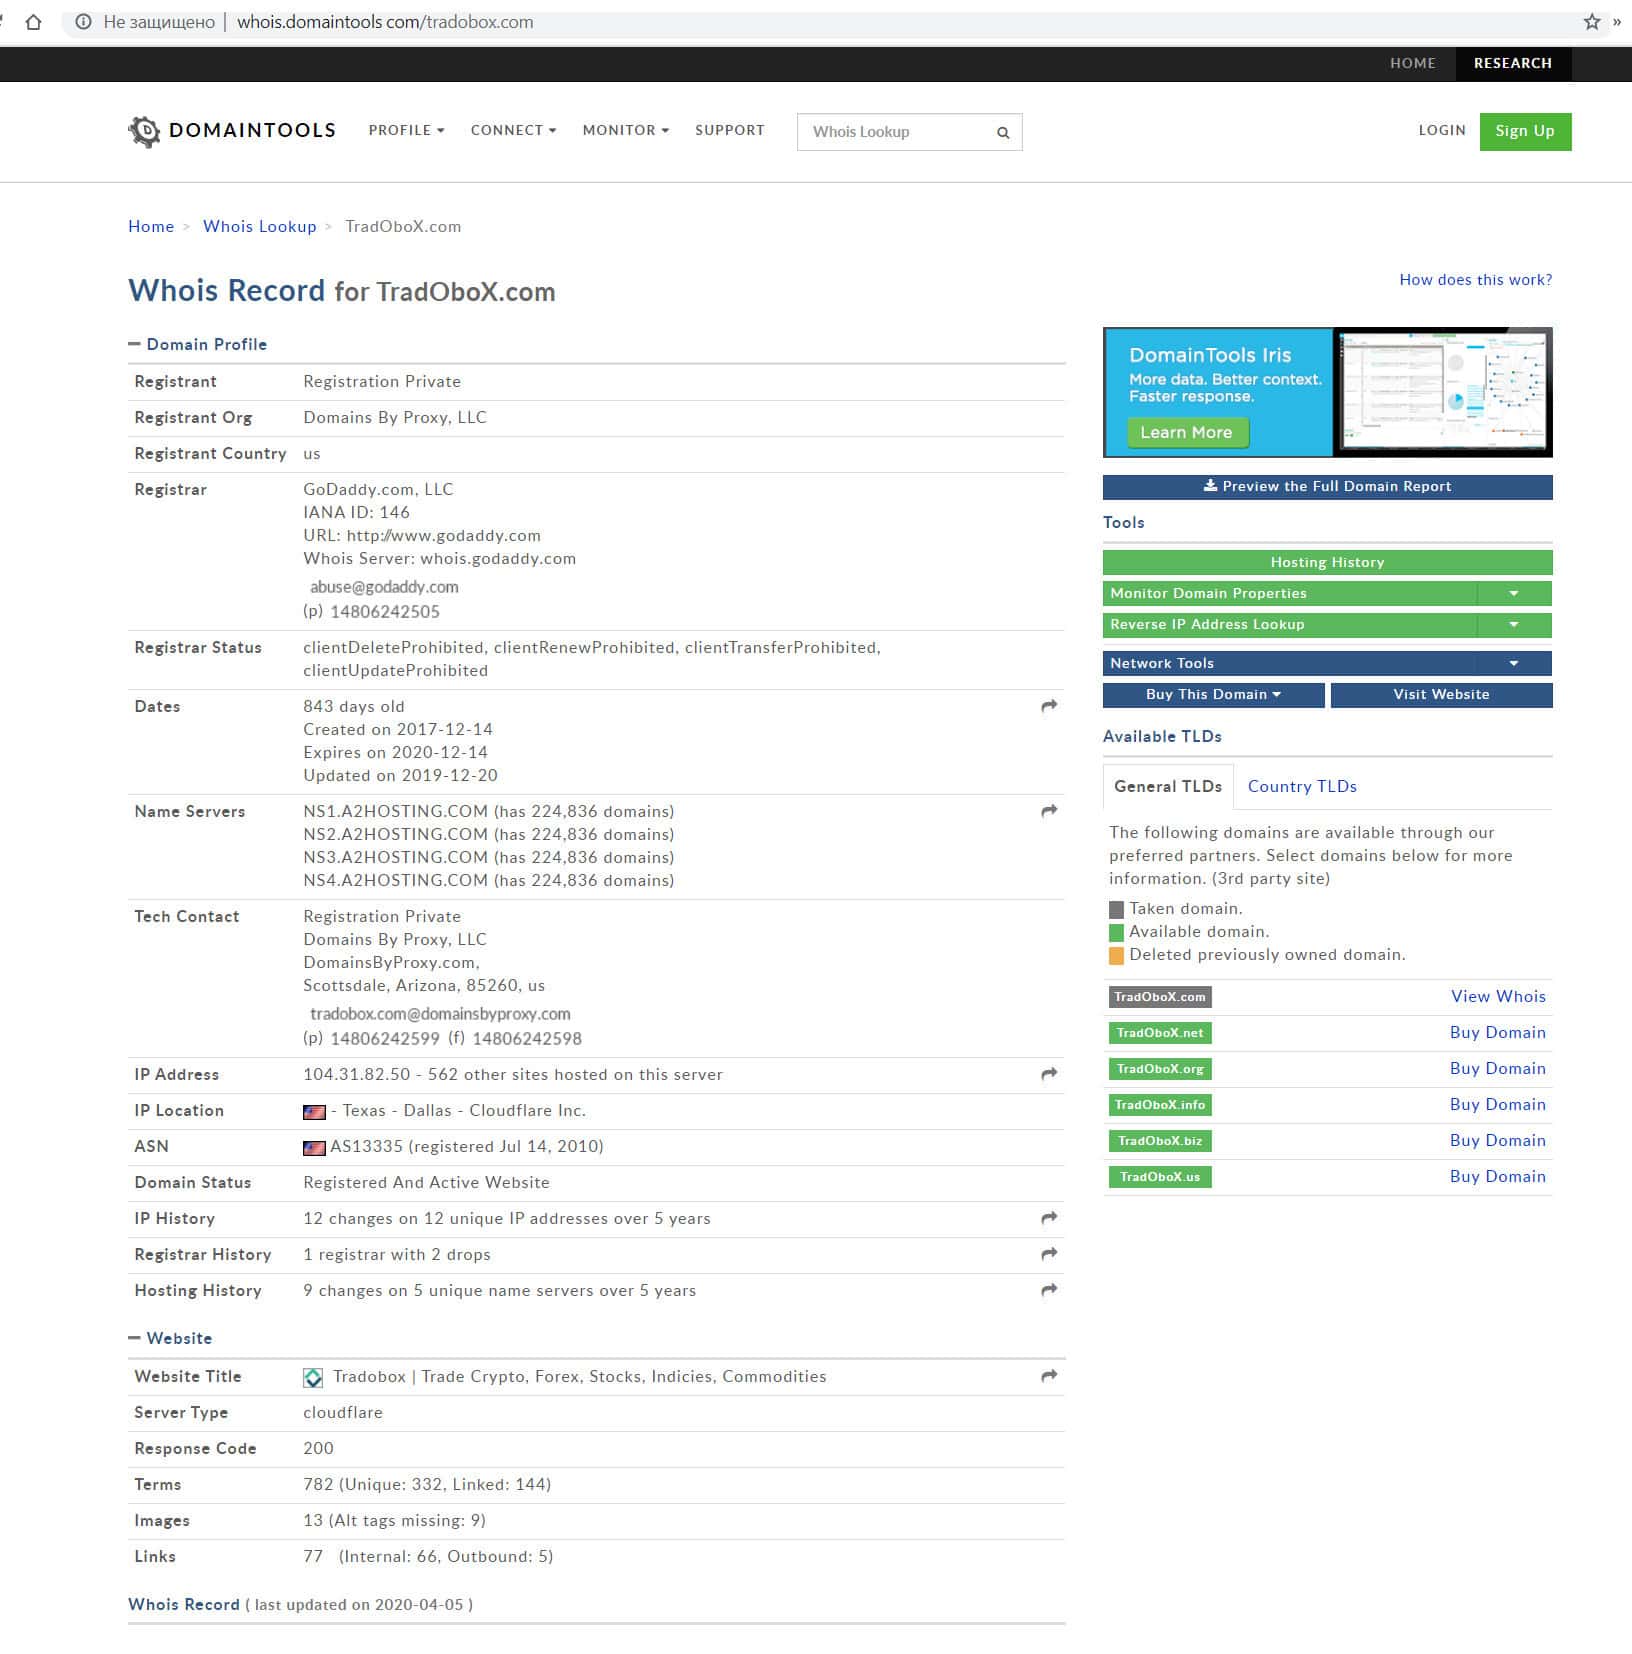Expand the Network Tools dropdown arrow
This screenshot has height=1654, width=1632.
(1513, 663)
